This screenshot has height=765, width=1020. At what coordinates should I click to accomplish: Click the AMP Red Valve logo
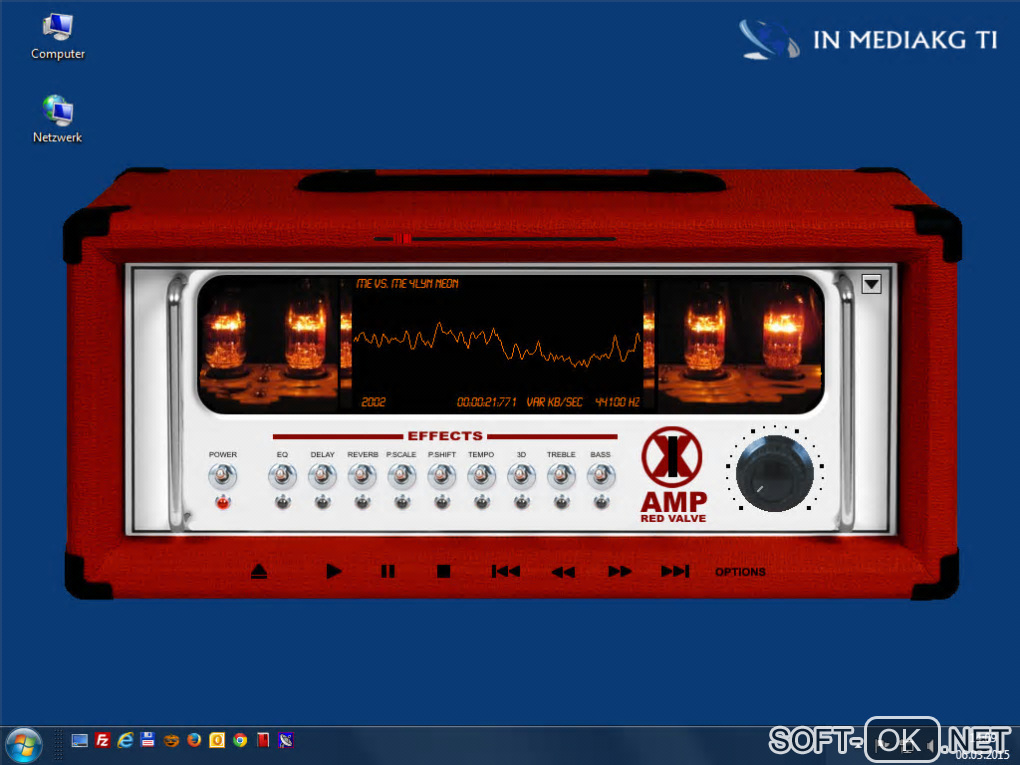coord(673,475)
